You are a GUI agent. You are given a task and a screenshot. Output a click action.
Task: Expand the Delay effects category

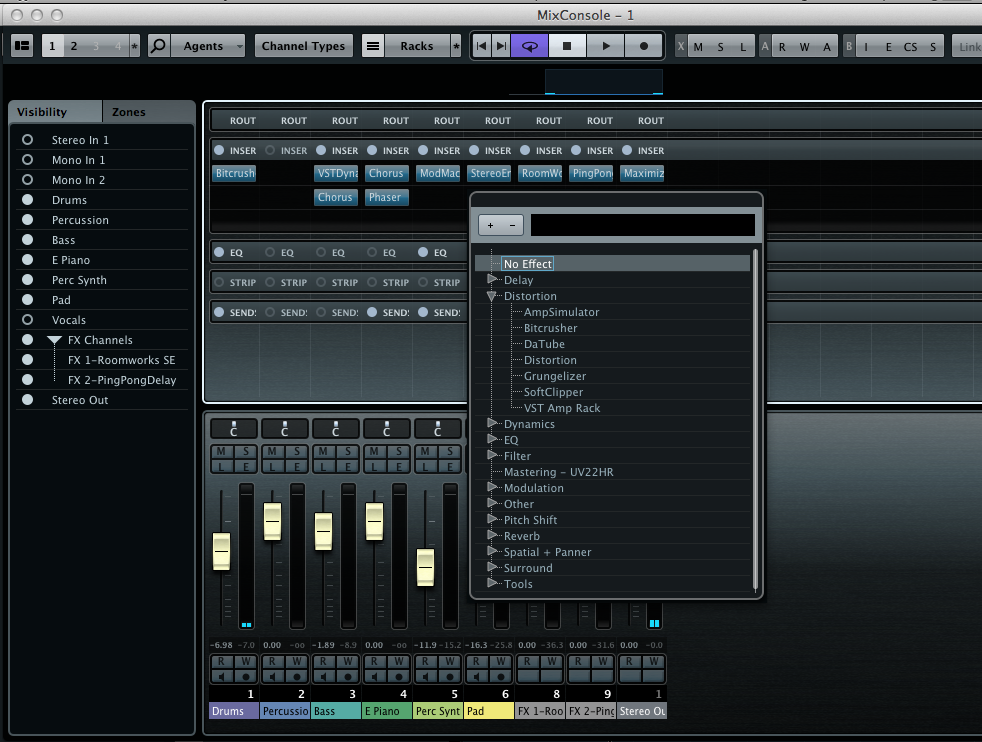492,280
